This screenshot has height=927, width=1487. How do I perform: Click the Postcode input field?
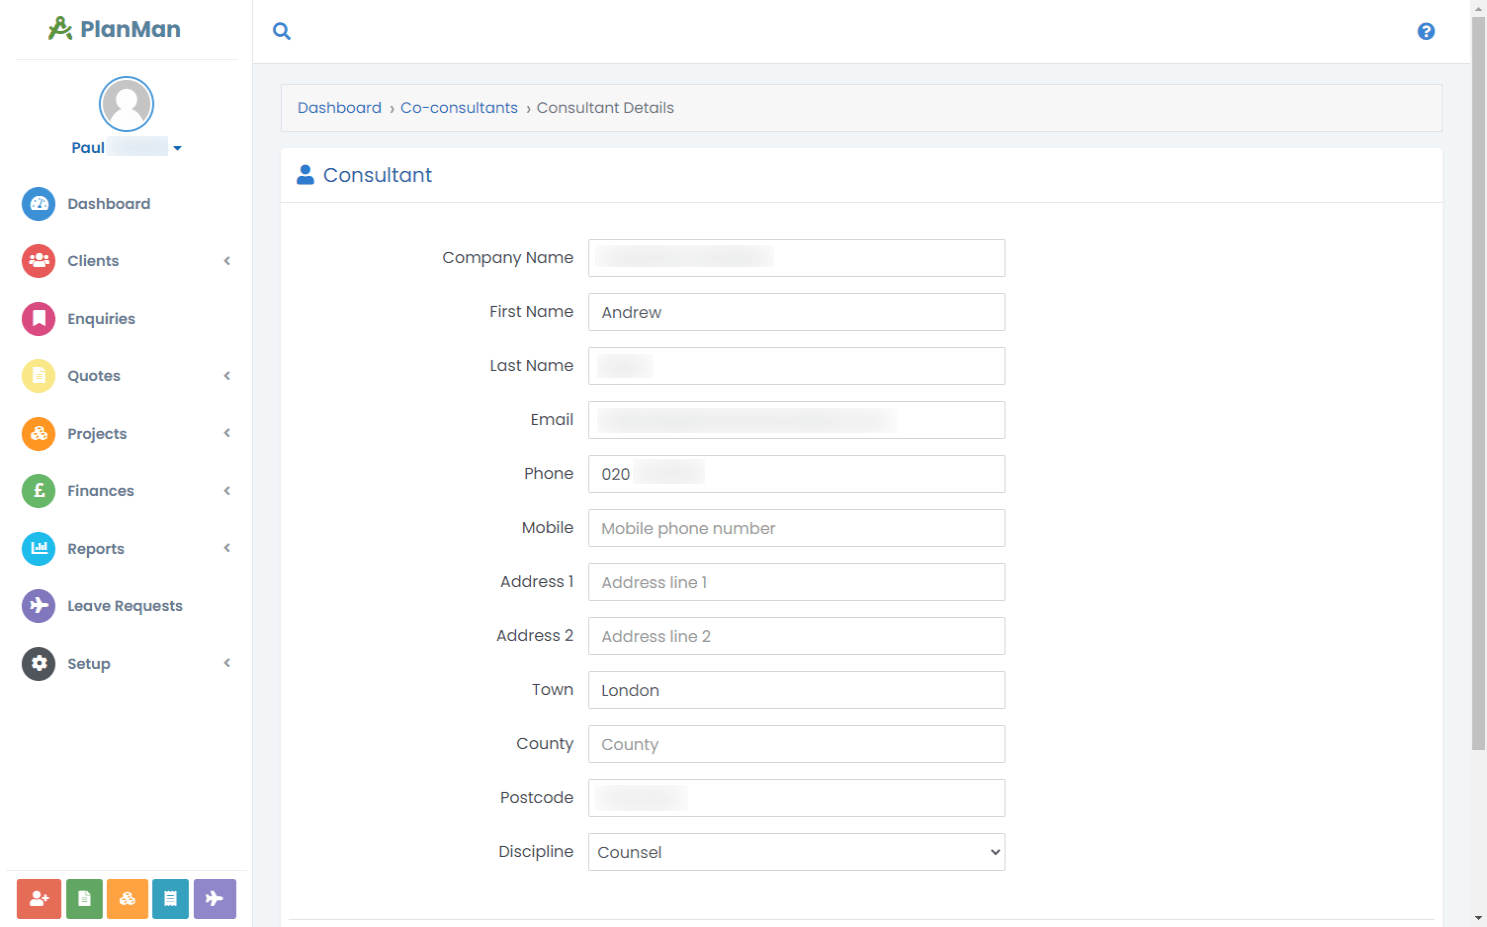(796, 798)
